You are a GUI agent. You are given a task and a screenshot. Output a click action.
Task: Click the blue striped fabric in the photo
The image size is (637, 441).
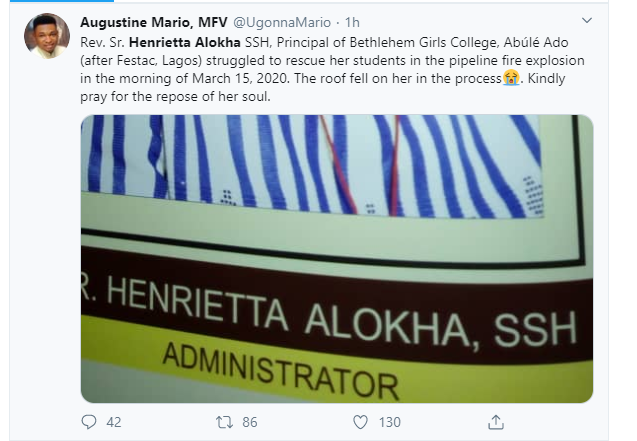[x=300, y=160]
